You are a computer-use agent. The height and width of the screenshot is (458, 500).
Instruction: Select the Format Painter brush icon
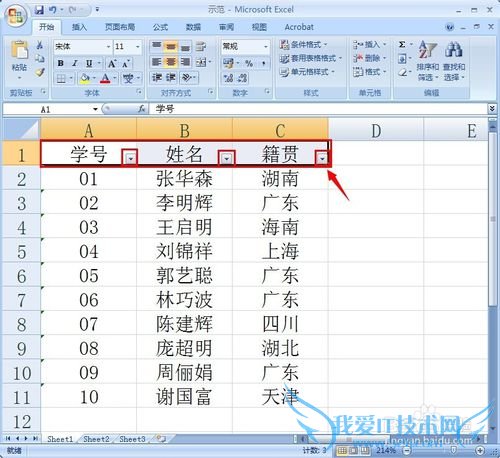pos(40,72)
